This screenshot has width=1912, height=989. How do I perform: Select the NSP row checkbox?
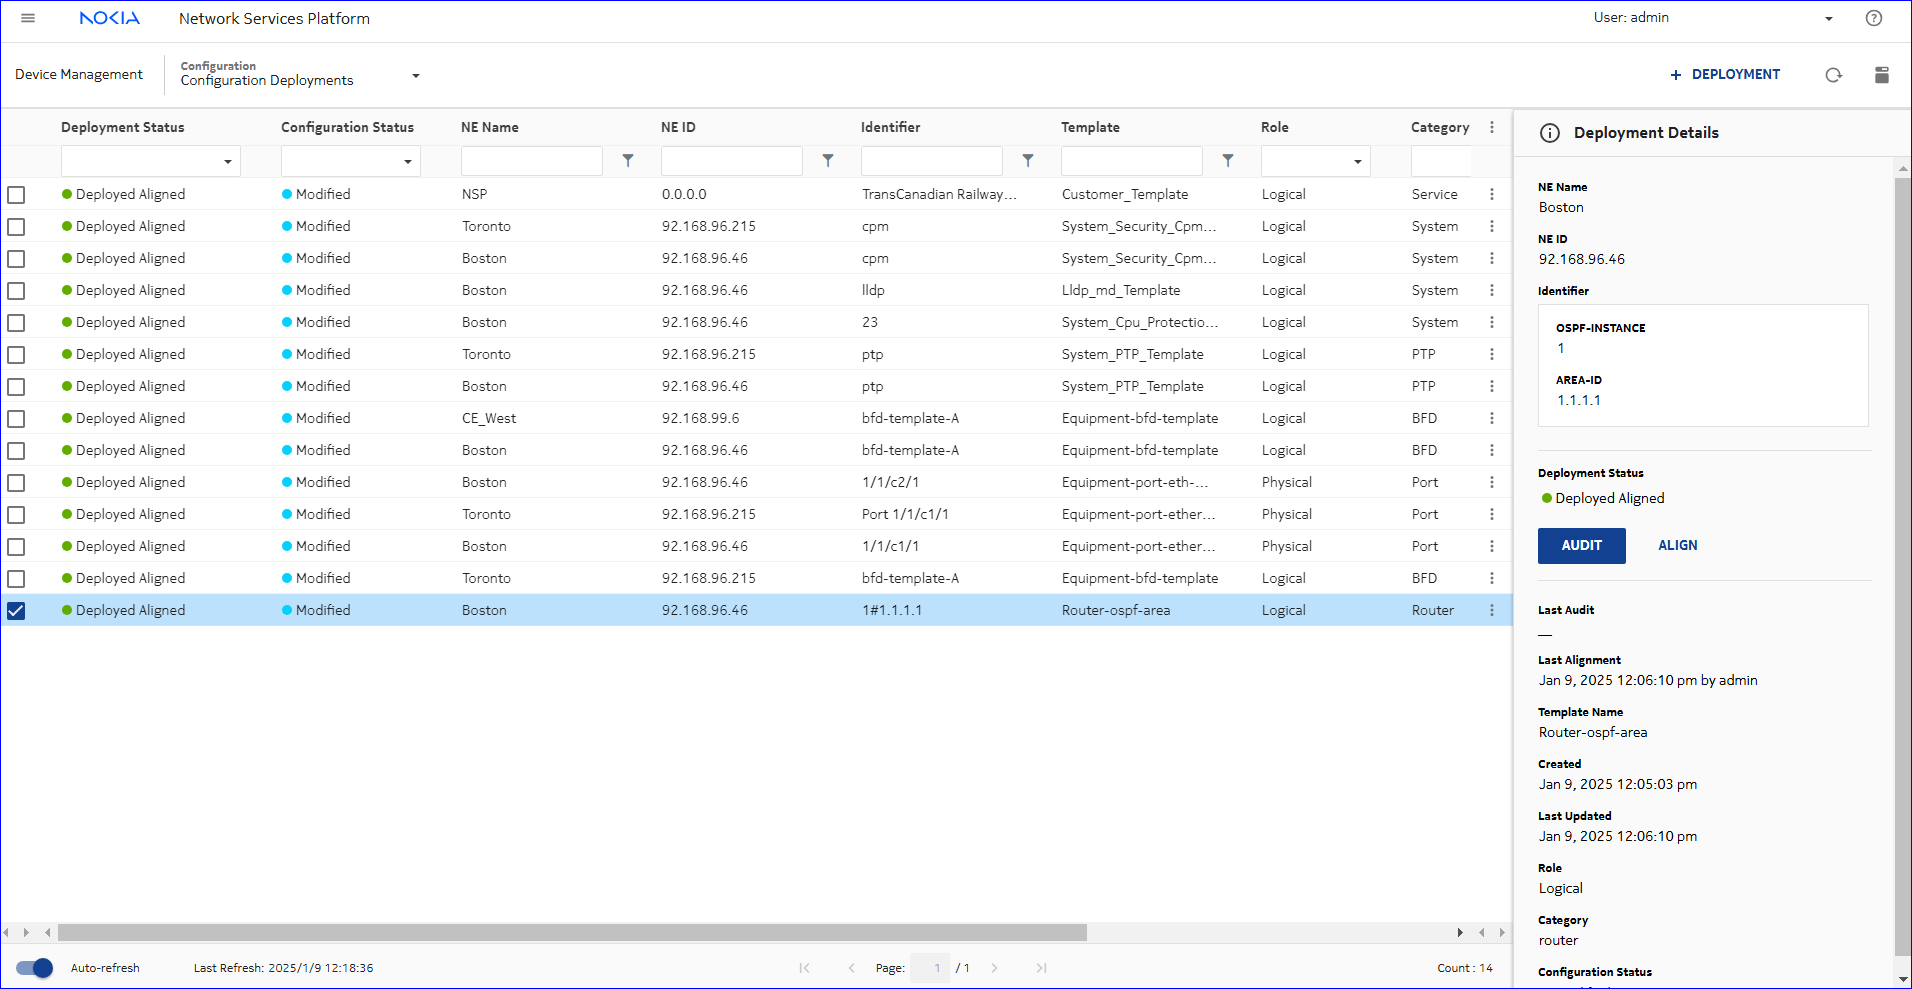pos(16,195)
